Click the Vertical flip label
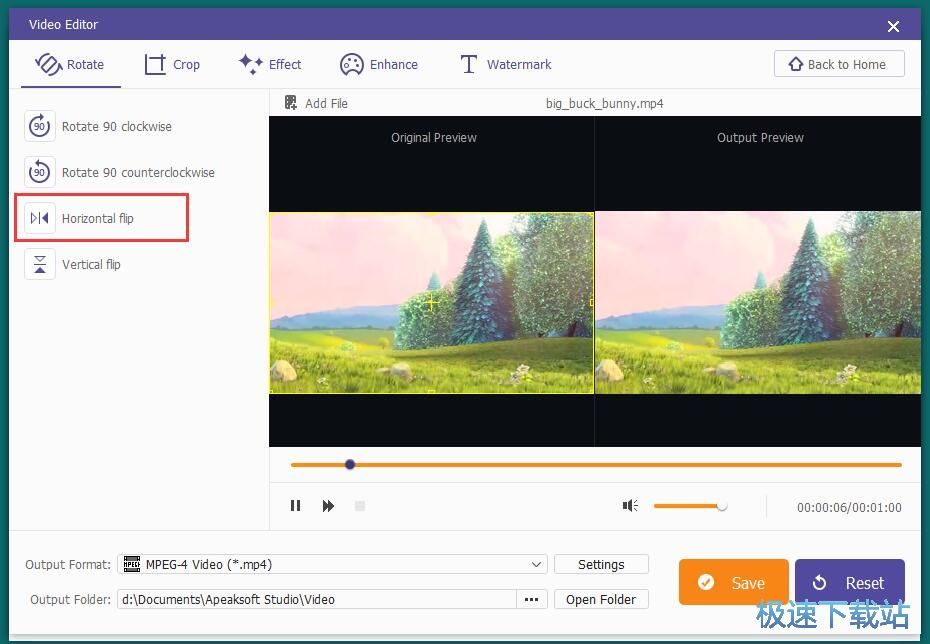Viewport: 930px width, 644px height. (x=91, y=264)
